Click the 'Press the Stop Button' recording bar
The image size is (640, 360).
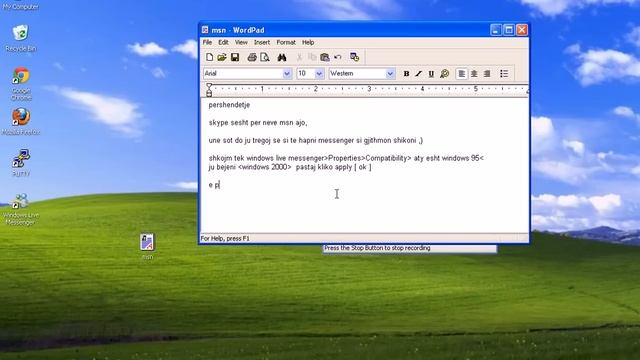coord(409,248)
